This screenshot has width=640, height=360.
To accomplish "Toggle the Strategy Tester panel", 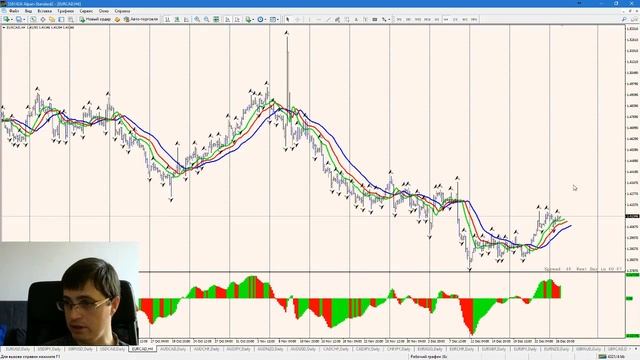I will point(71,19).
